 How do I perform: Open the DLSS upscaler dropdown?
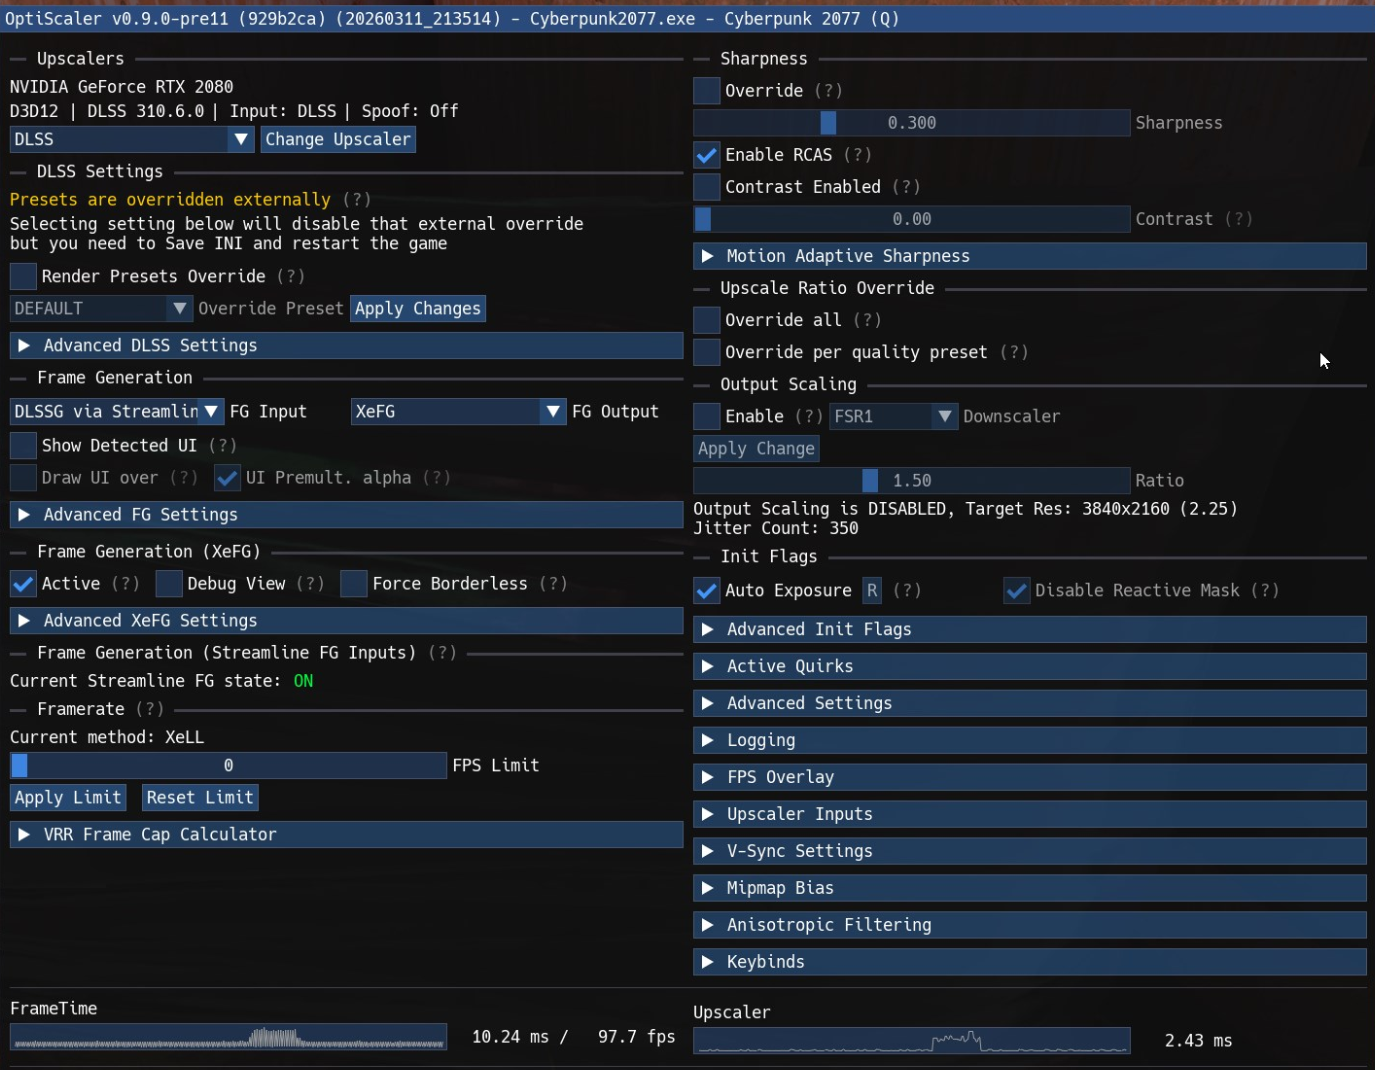tap(132, 140)
